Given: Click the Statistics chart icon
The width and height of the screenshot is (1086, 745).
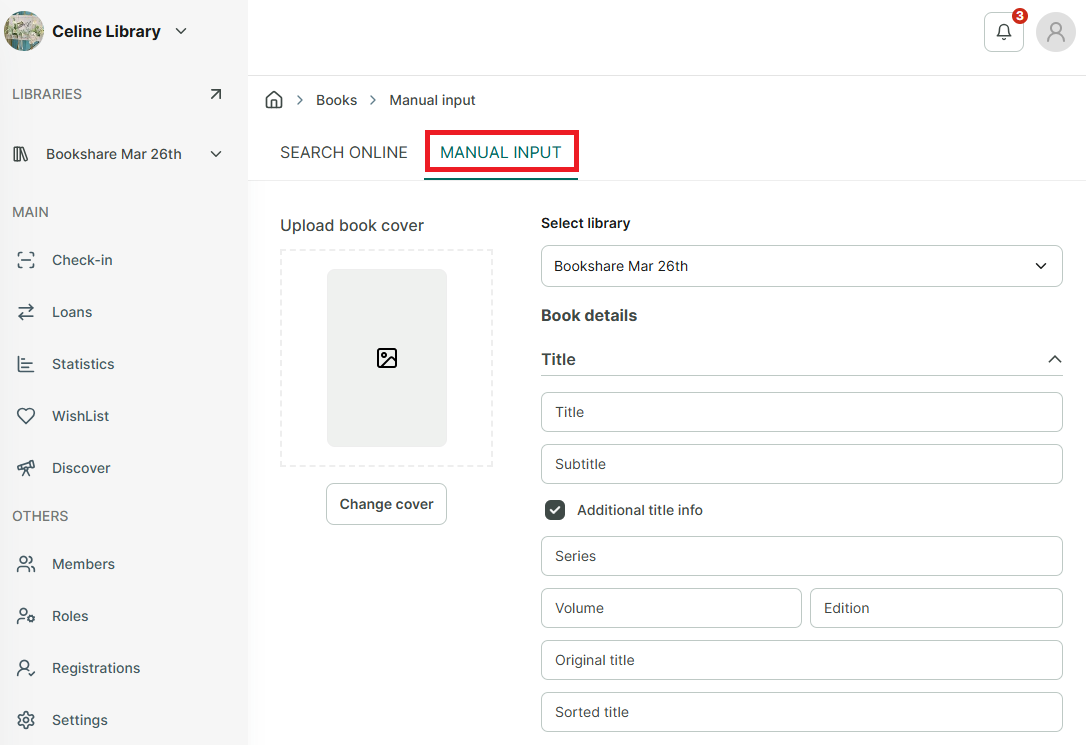Looking at the screenshot, I should (x=26, y=364).
